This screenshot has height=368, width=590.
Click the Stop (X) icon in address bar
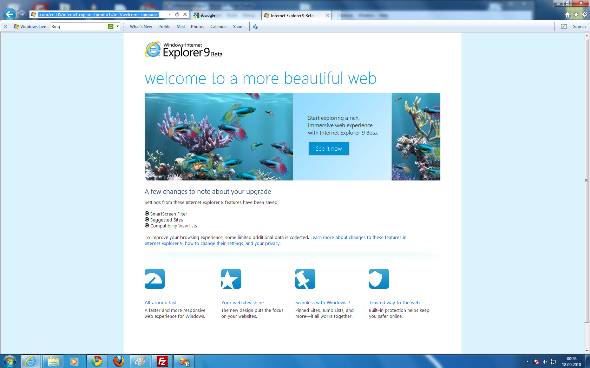[x=185, y=14]
